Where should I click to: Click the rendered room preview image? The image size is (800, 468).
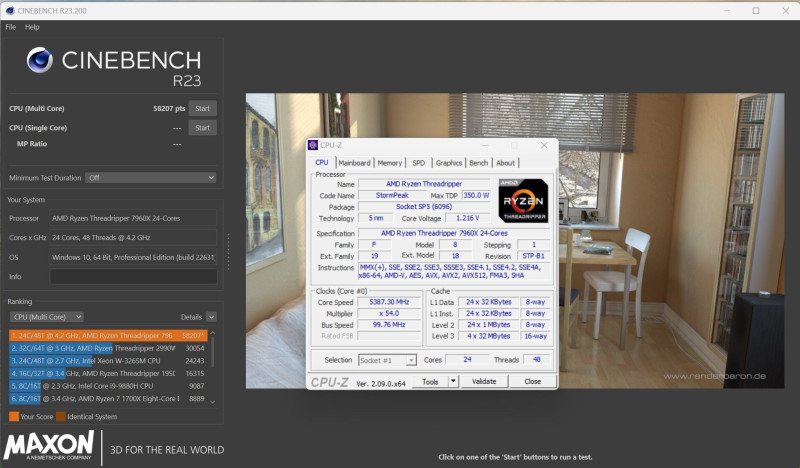point(515,240)
